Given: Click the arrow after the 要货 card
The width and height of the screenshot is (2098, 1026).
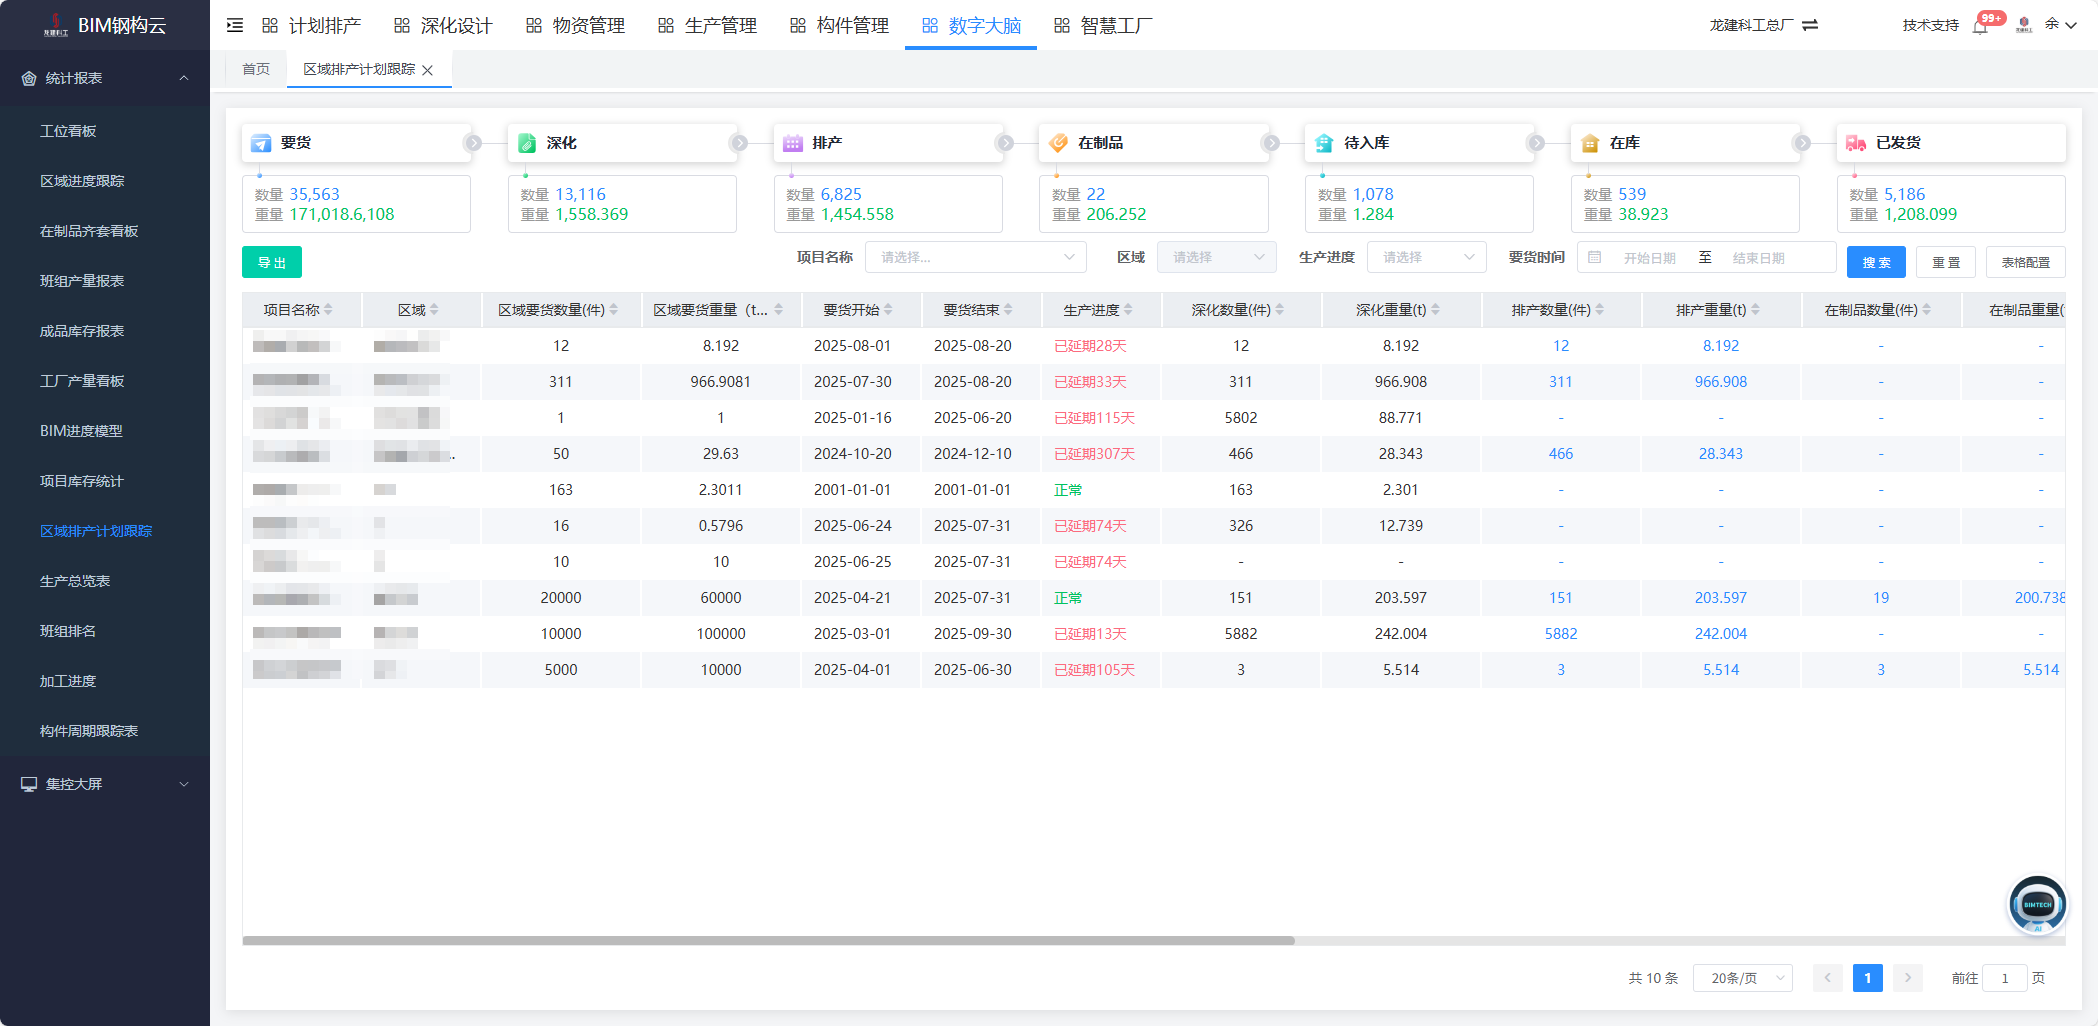Looking at the screenshot, I should 473,143.
